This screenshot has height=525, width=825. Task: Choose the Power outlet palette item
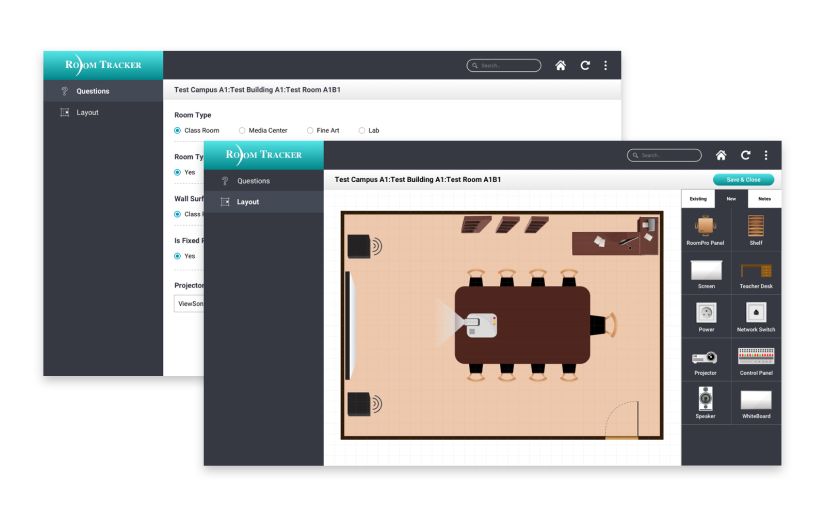pos(706,317)
